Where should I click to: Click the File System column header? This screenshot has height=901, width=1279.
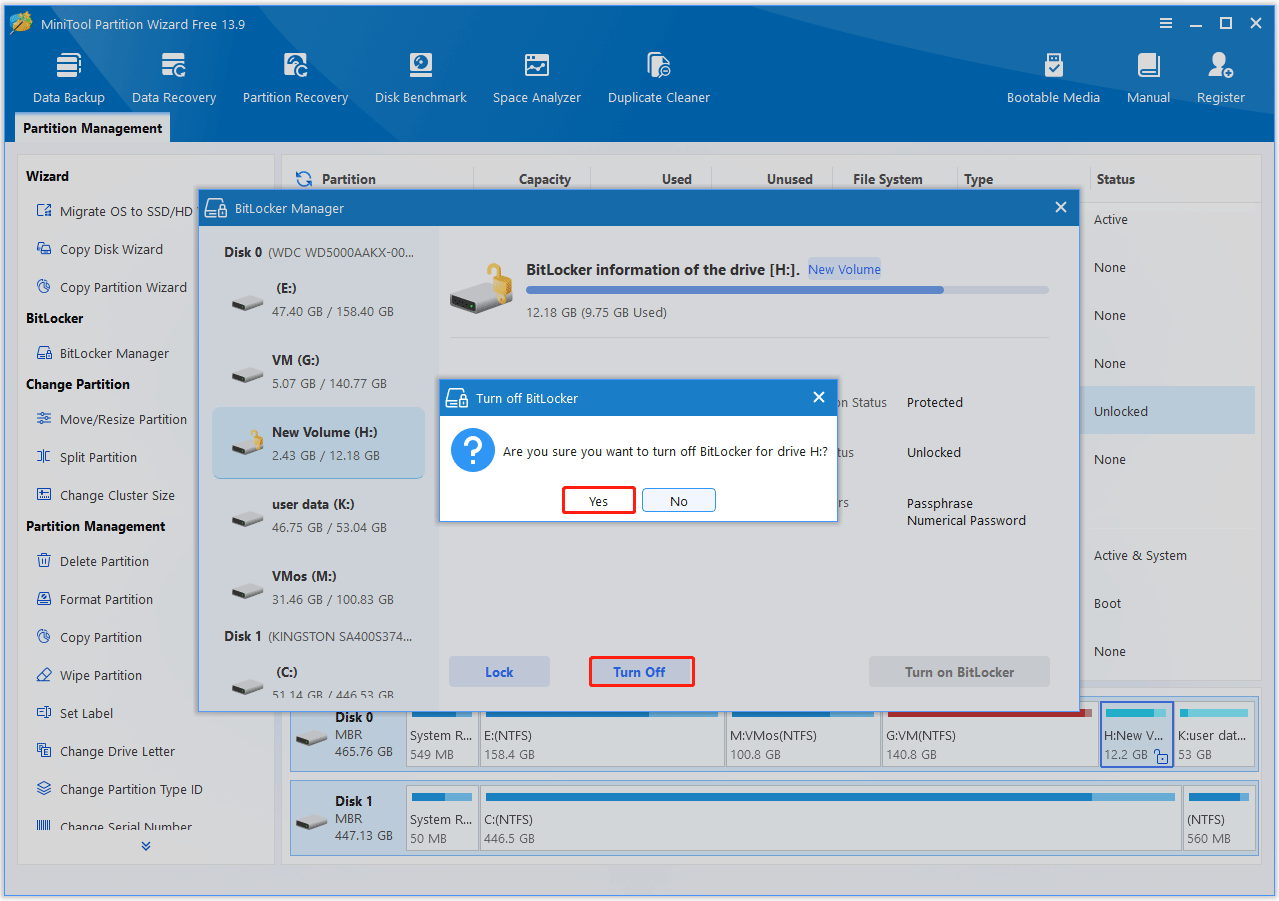[888, 179]
